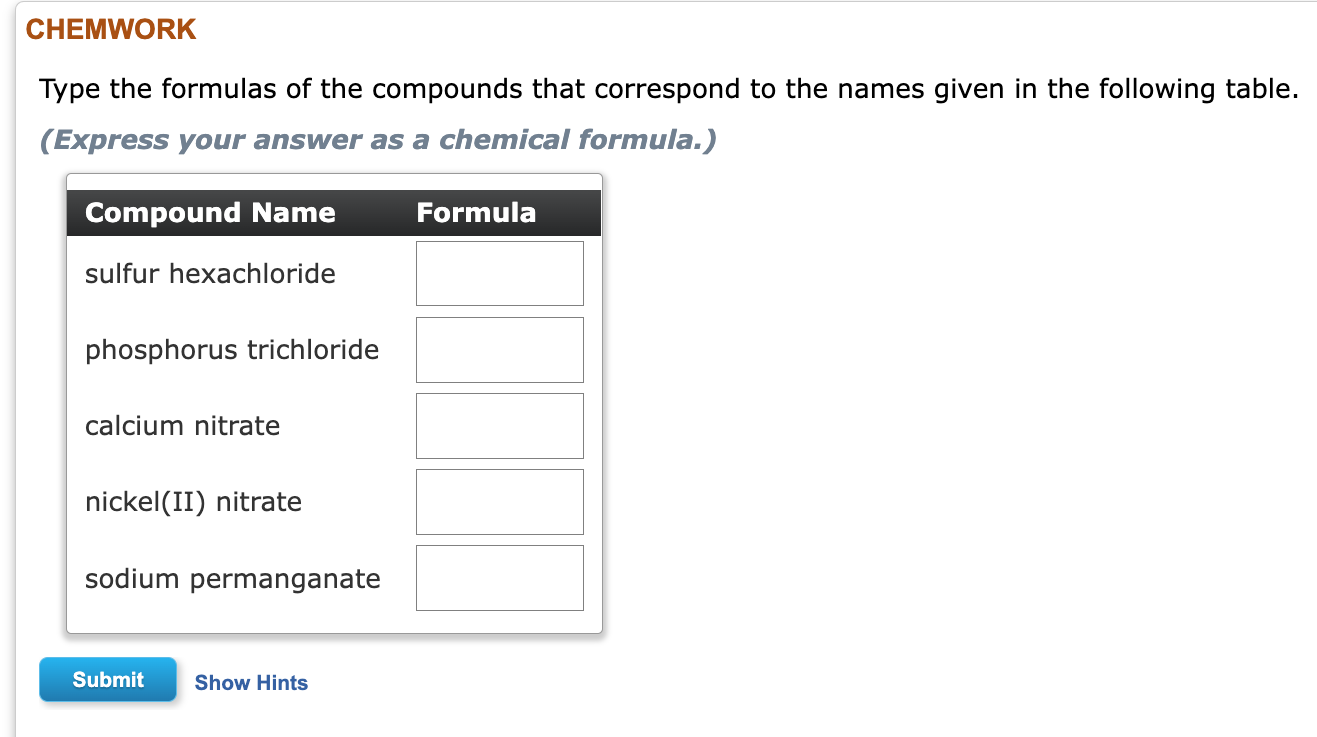Viewport: 1317px width, 737px height.
Task: Click the calcium nitrate row label
Action: 182,425
